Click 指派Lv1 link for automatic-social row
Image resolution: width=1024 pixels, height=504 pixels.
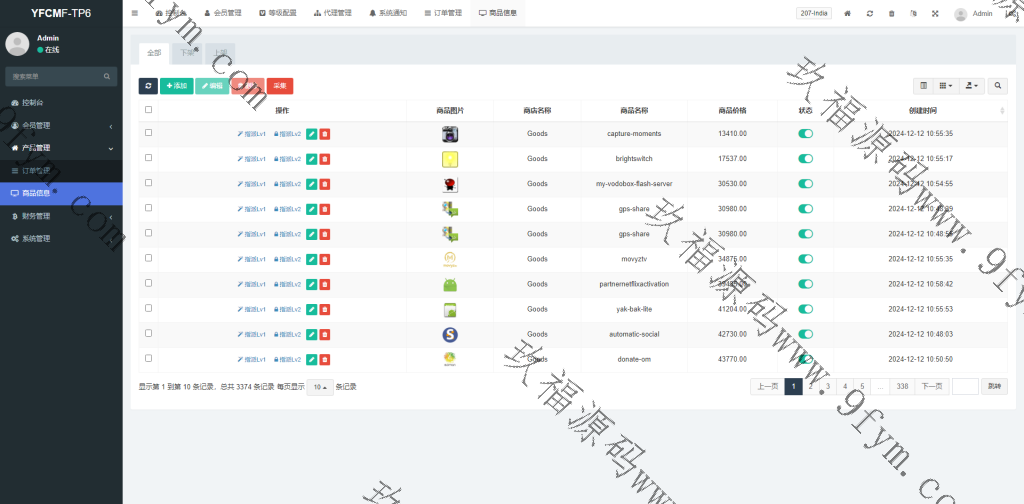[x=252, y=334]
